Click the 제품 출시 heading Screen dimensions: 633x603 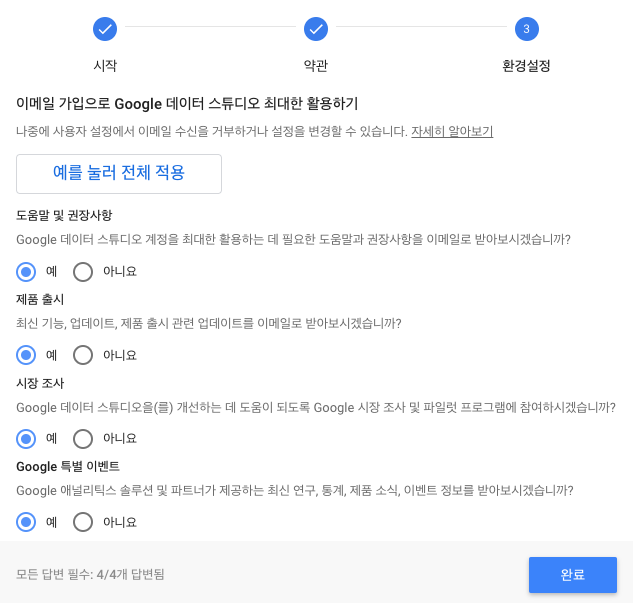click(40, 299)
